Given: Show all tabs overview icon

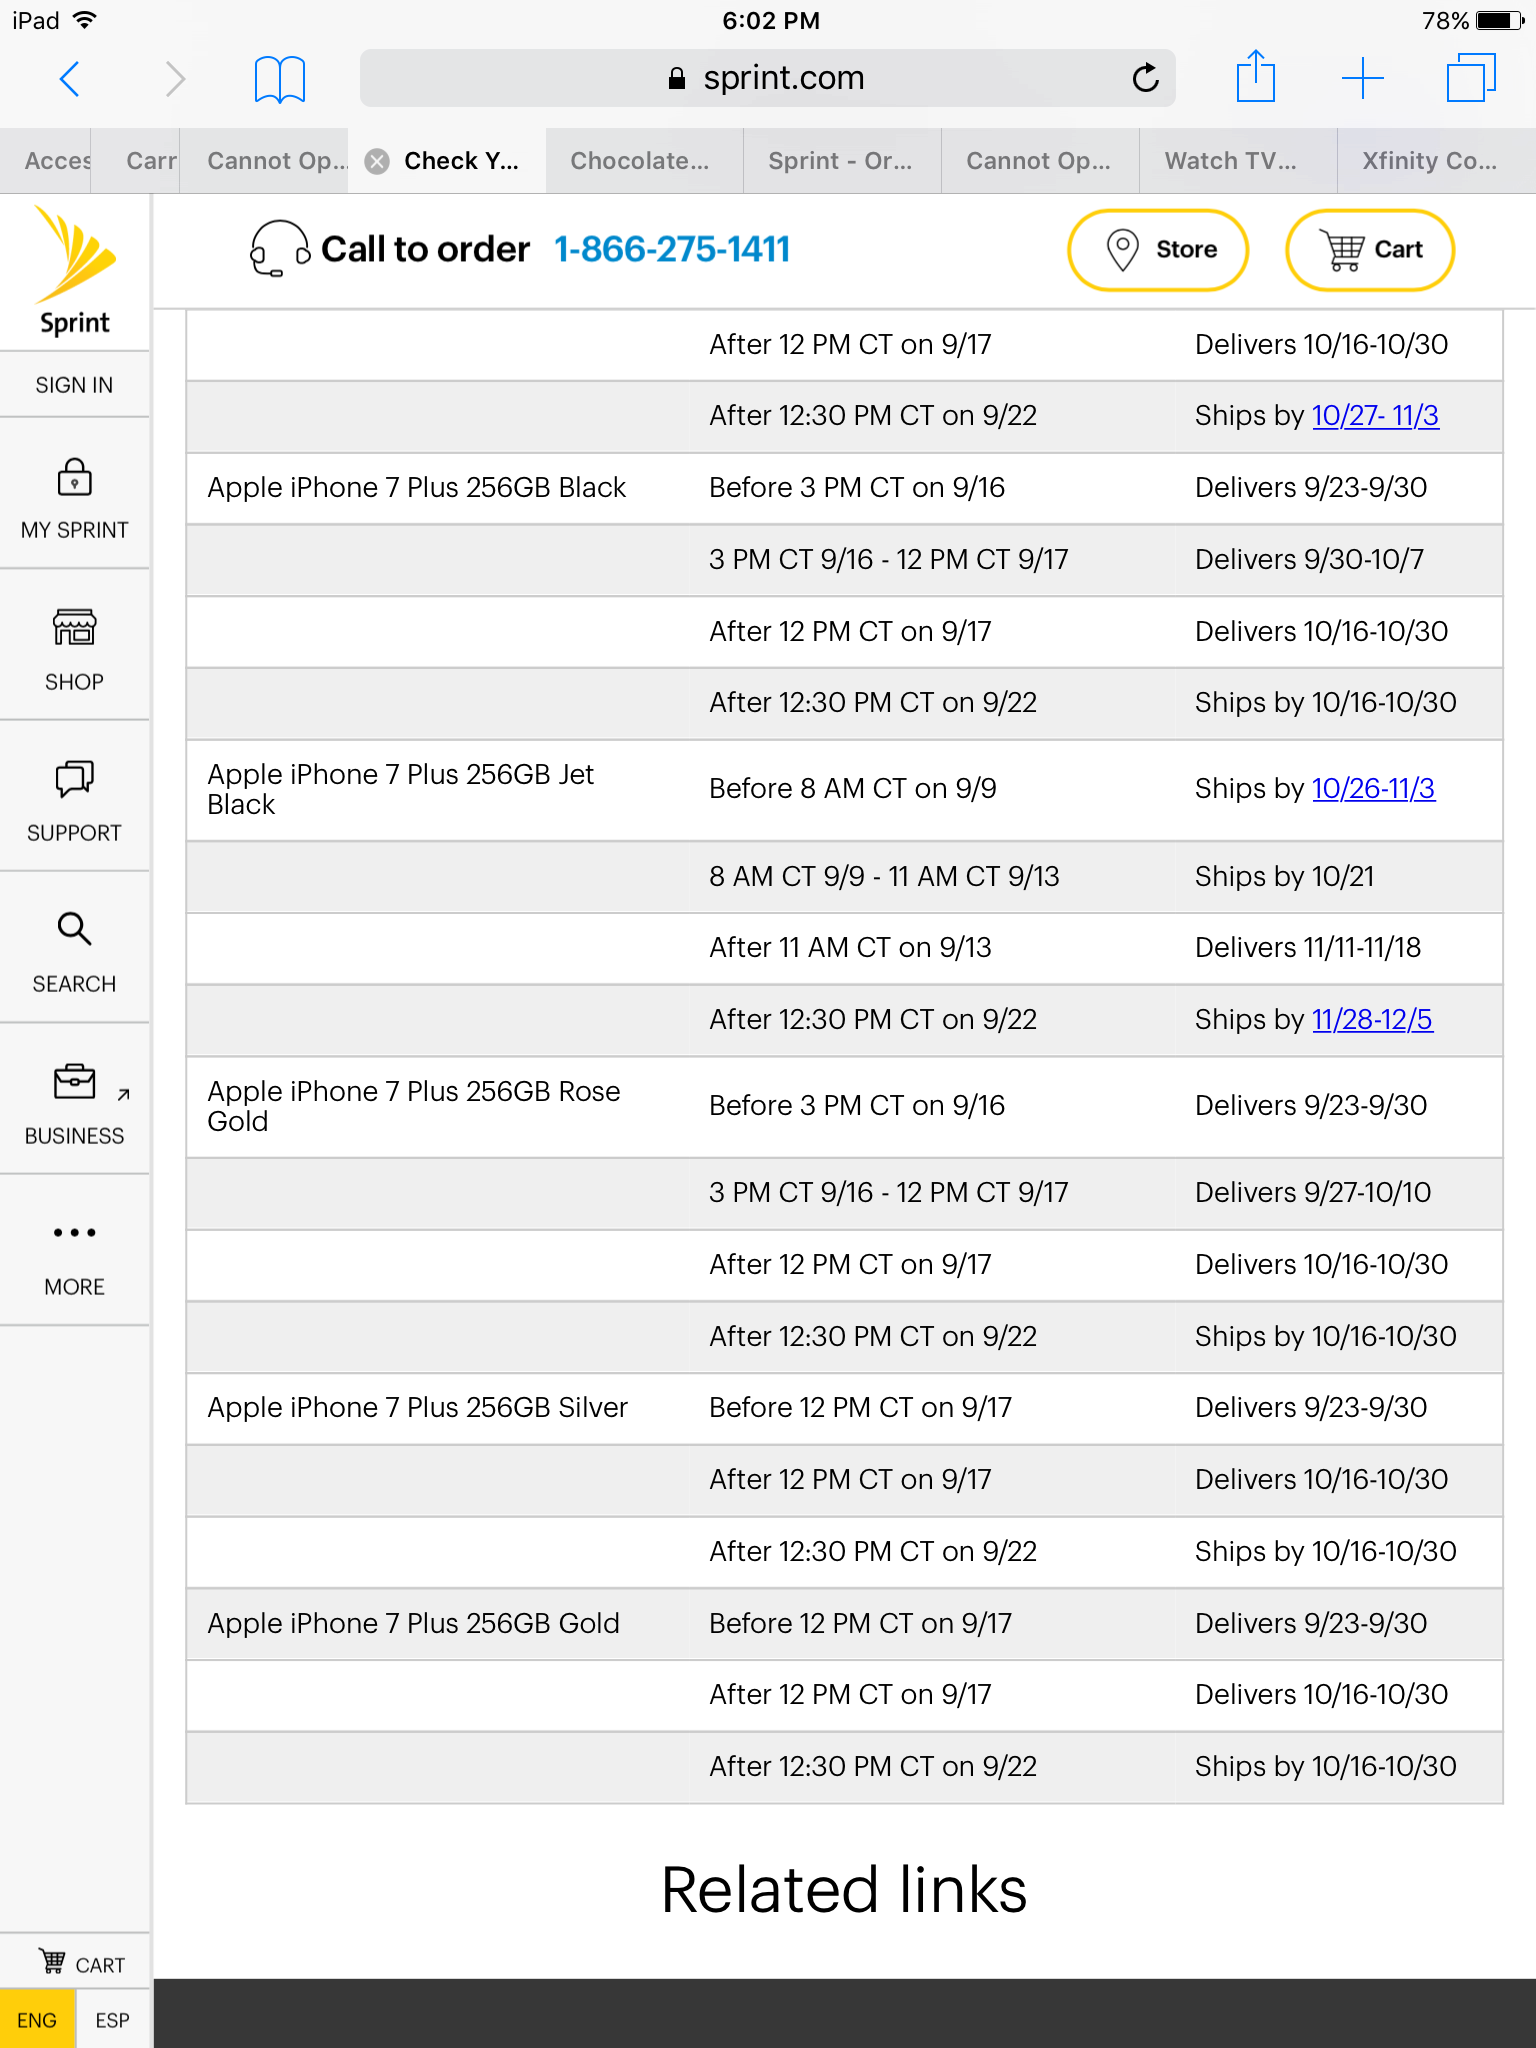Looking at the screenshot, I should [x=1471, y=78].
